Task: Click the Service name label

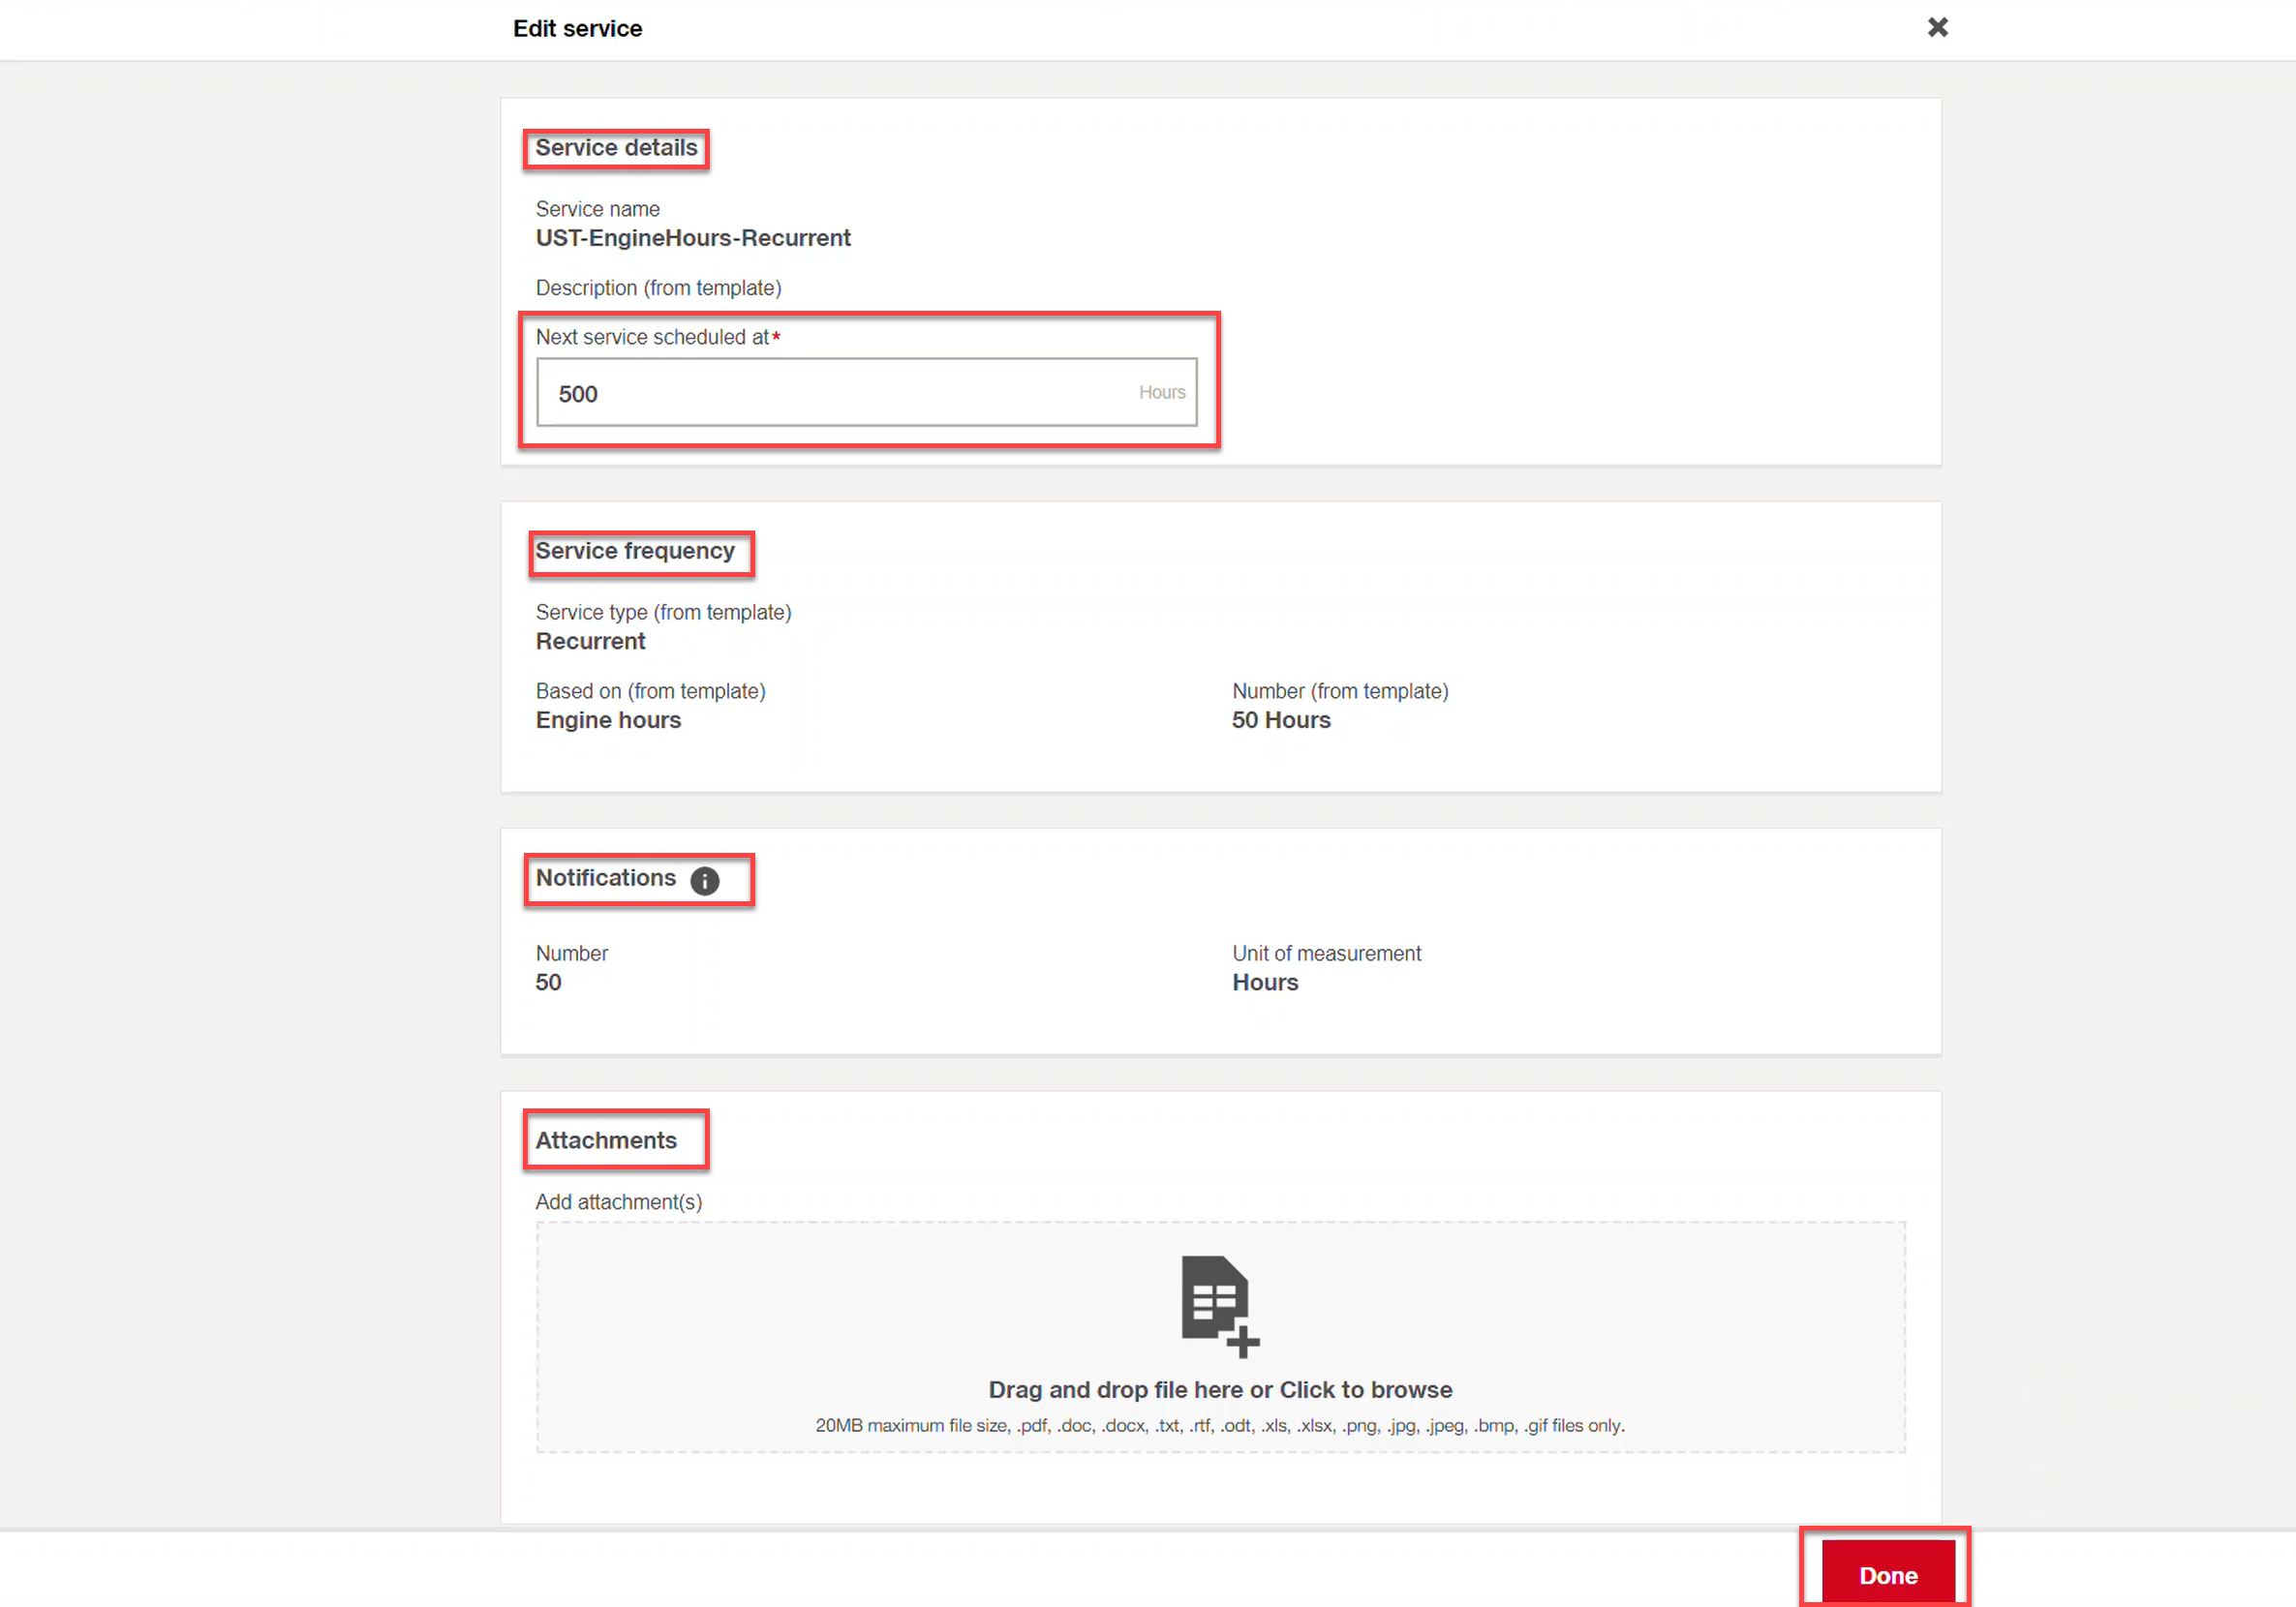Action: pyautogui.click(x=598, y=209)
